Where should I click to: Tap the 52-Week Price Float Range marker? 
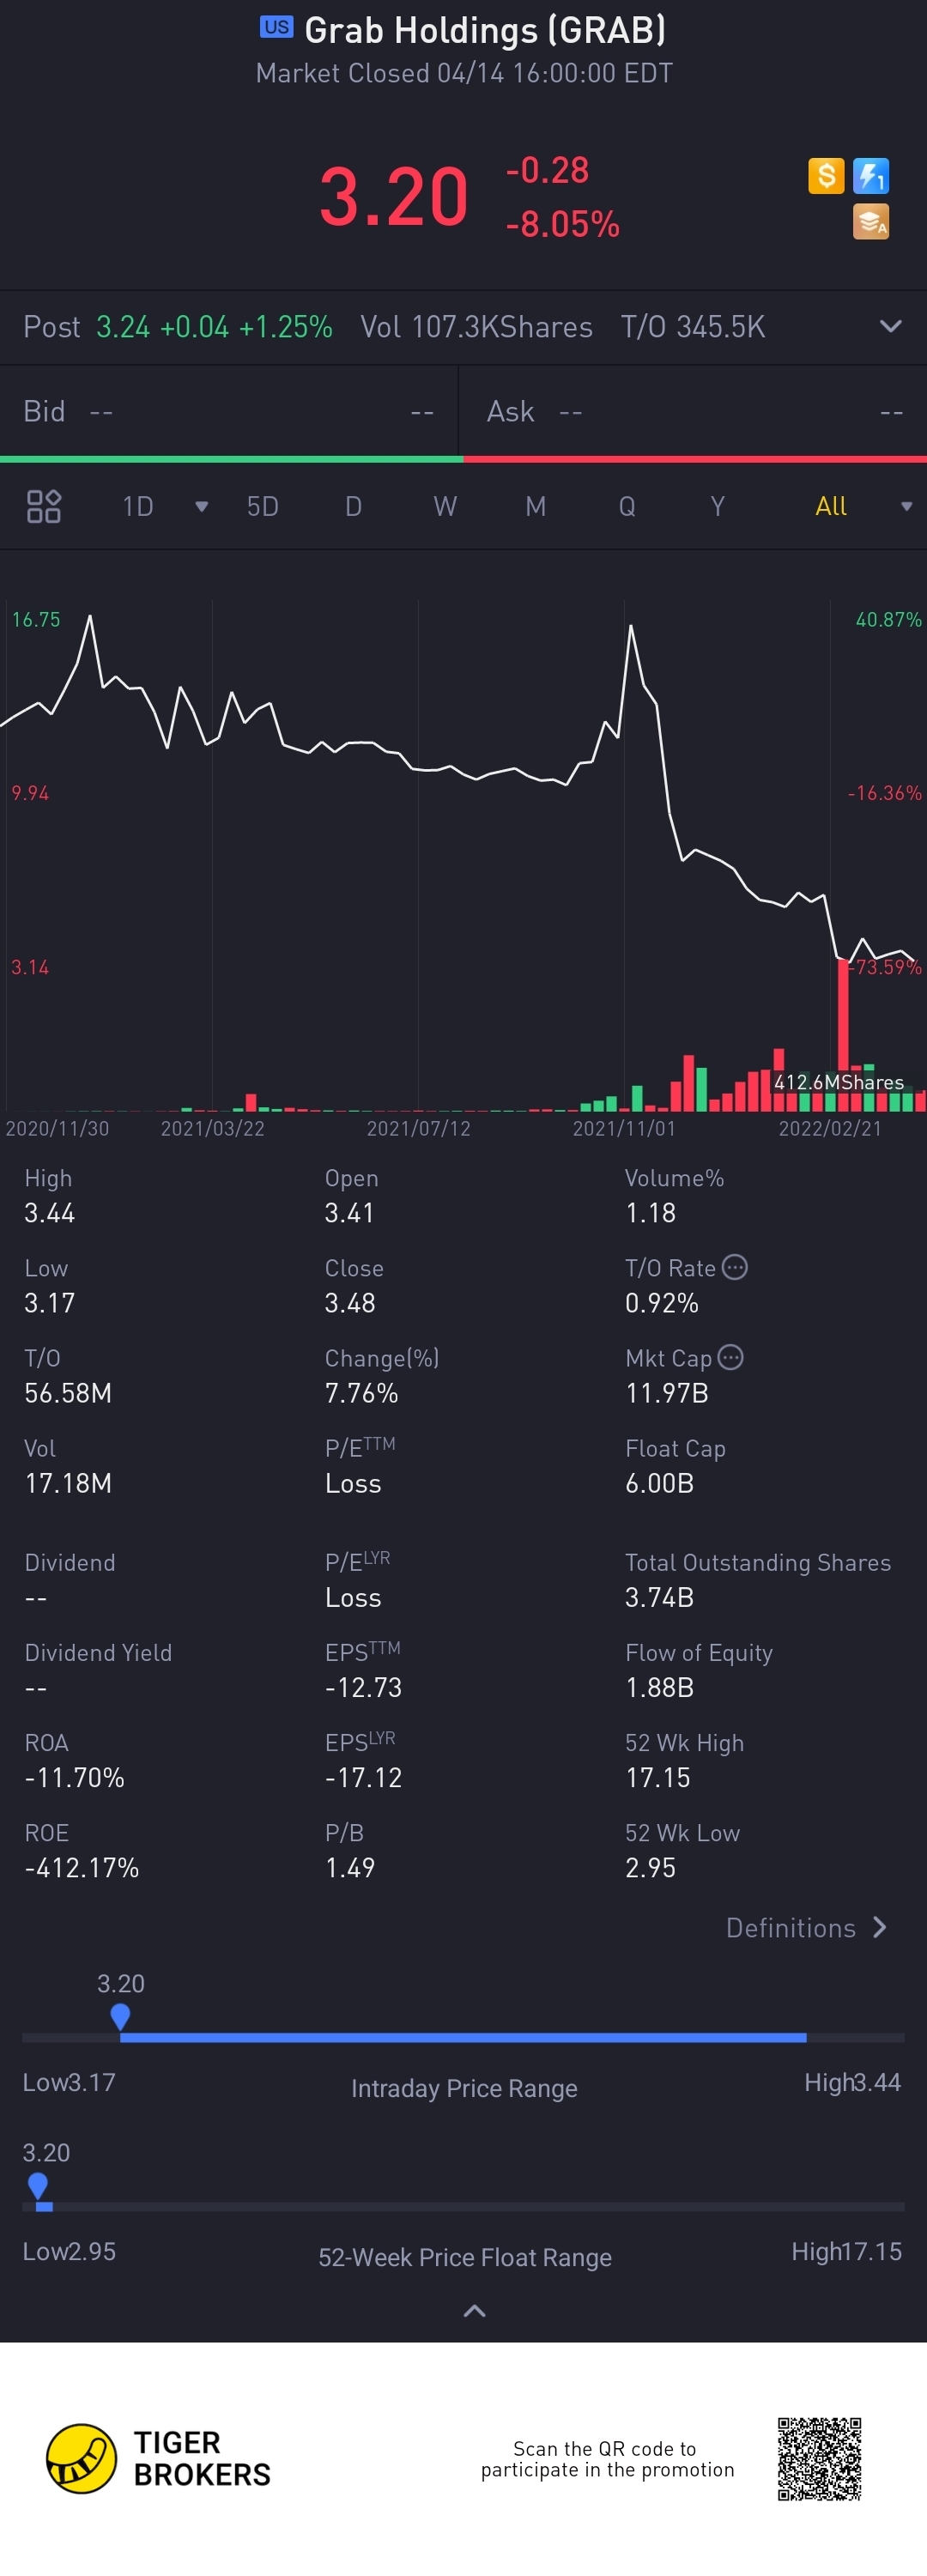click(38, 2186)
